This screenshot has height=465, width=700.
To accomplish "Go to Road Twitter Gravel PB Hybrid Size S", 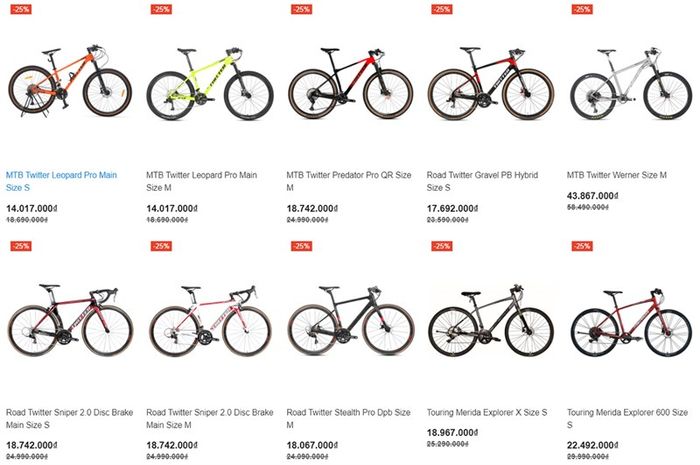I will pos(482,181).
